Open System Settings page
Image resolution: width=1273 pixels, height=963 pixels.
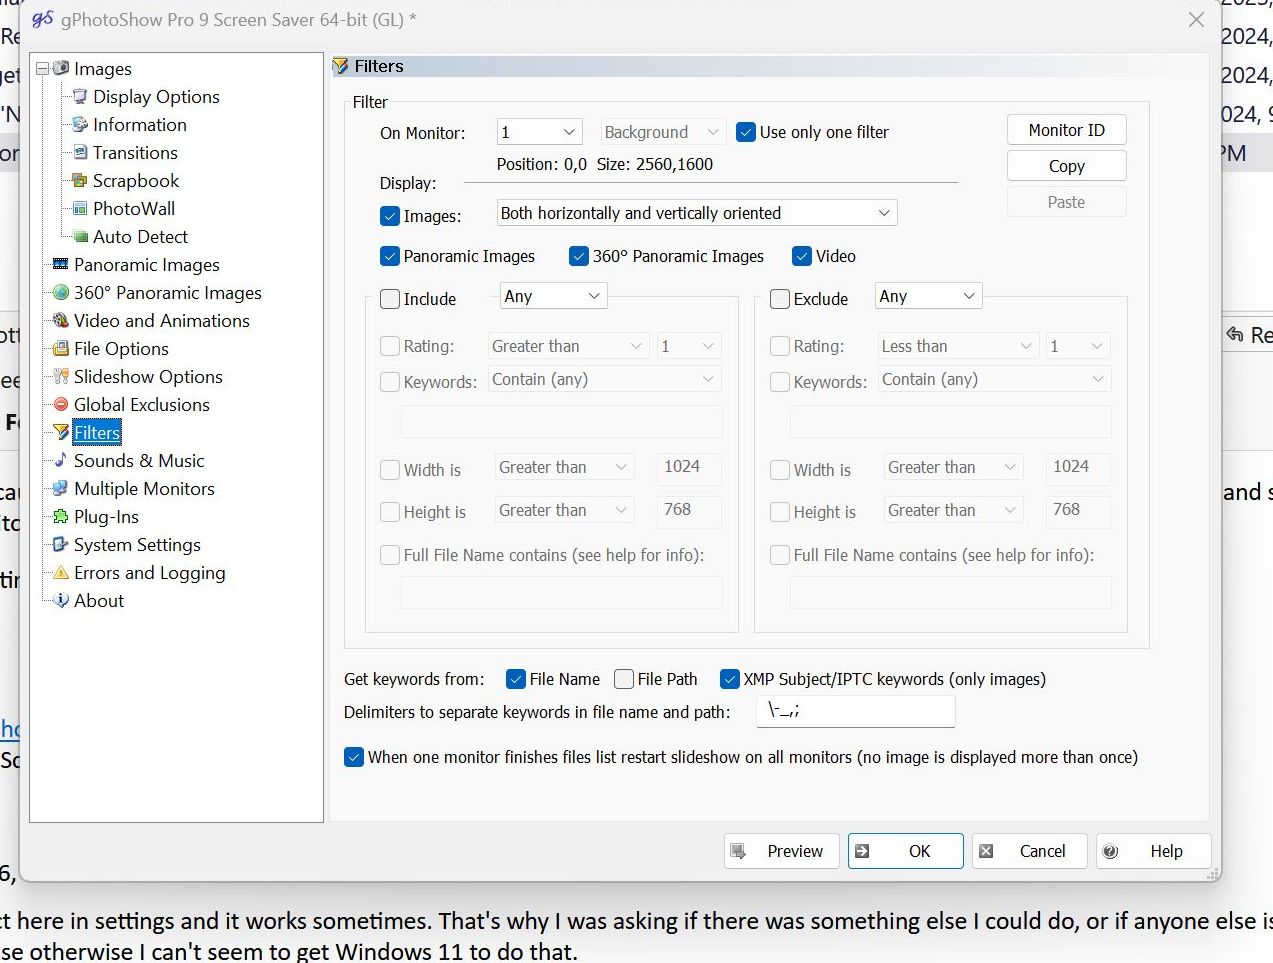click(137, 545)
